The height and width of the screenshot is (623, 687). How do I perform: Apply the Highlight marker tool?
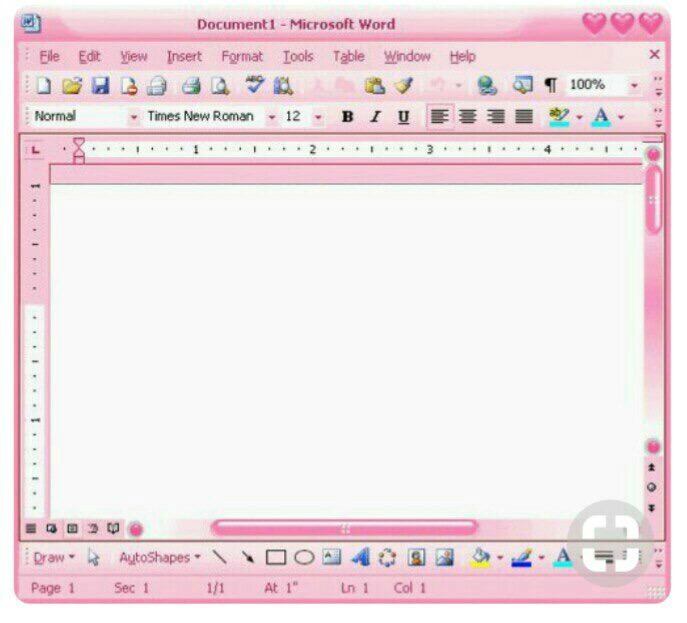[559, 117]
